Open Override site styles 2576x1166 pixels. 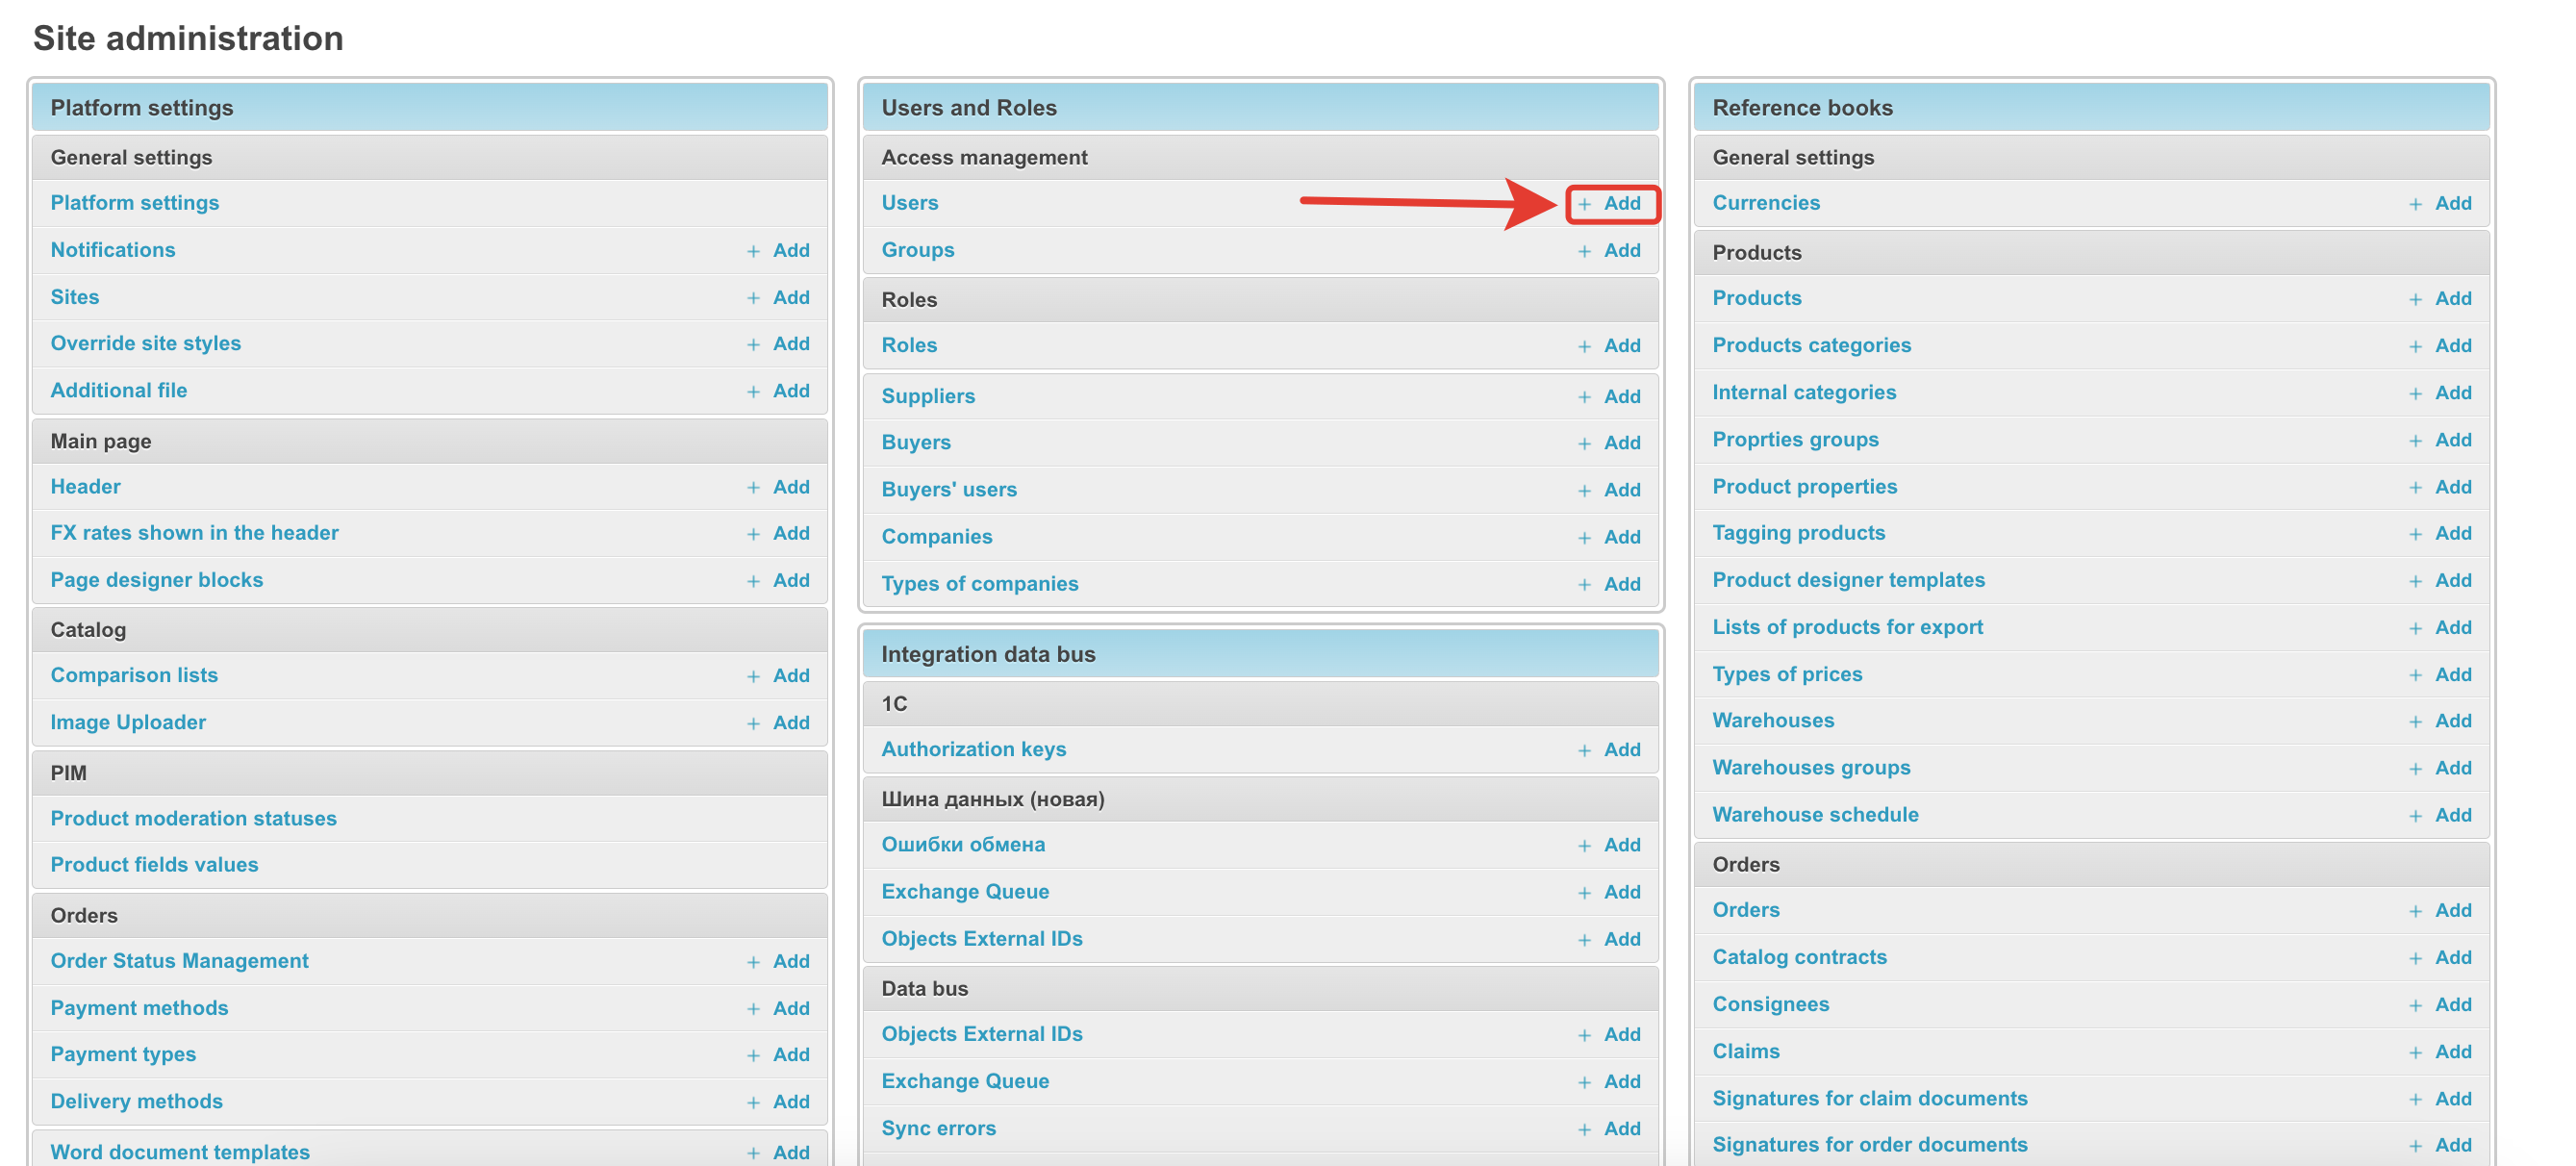point(146,343)
